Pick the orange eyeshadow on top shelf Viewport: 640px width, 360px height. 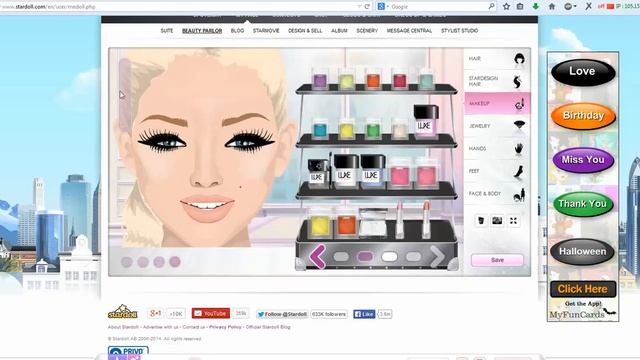(x=373, y=79)
